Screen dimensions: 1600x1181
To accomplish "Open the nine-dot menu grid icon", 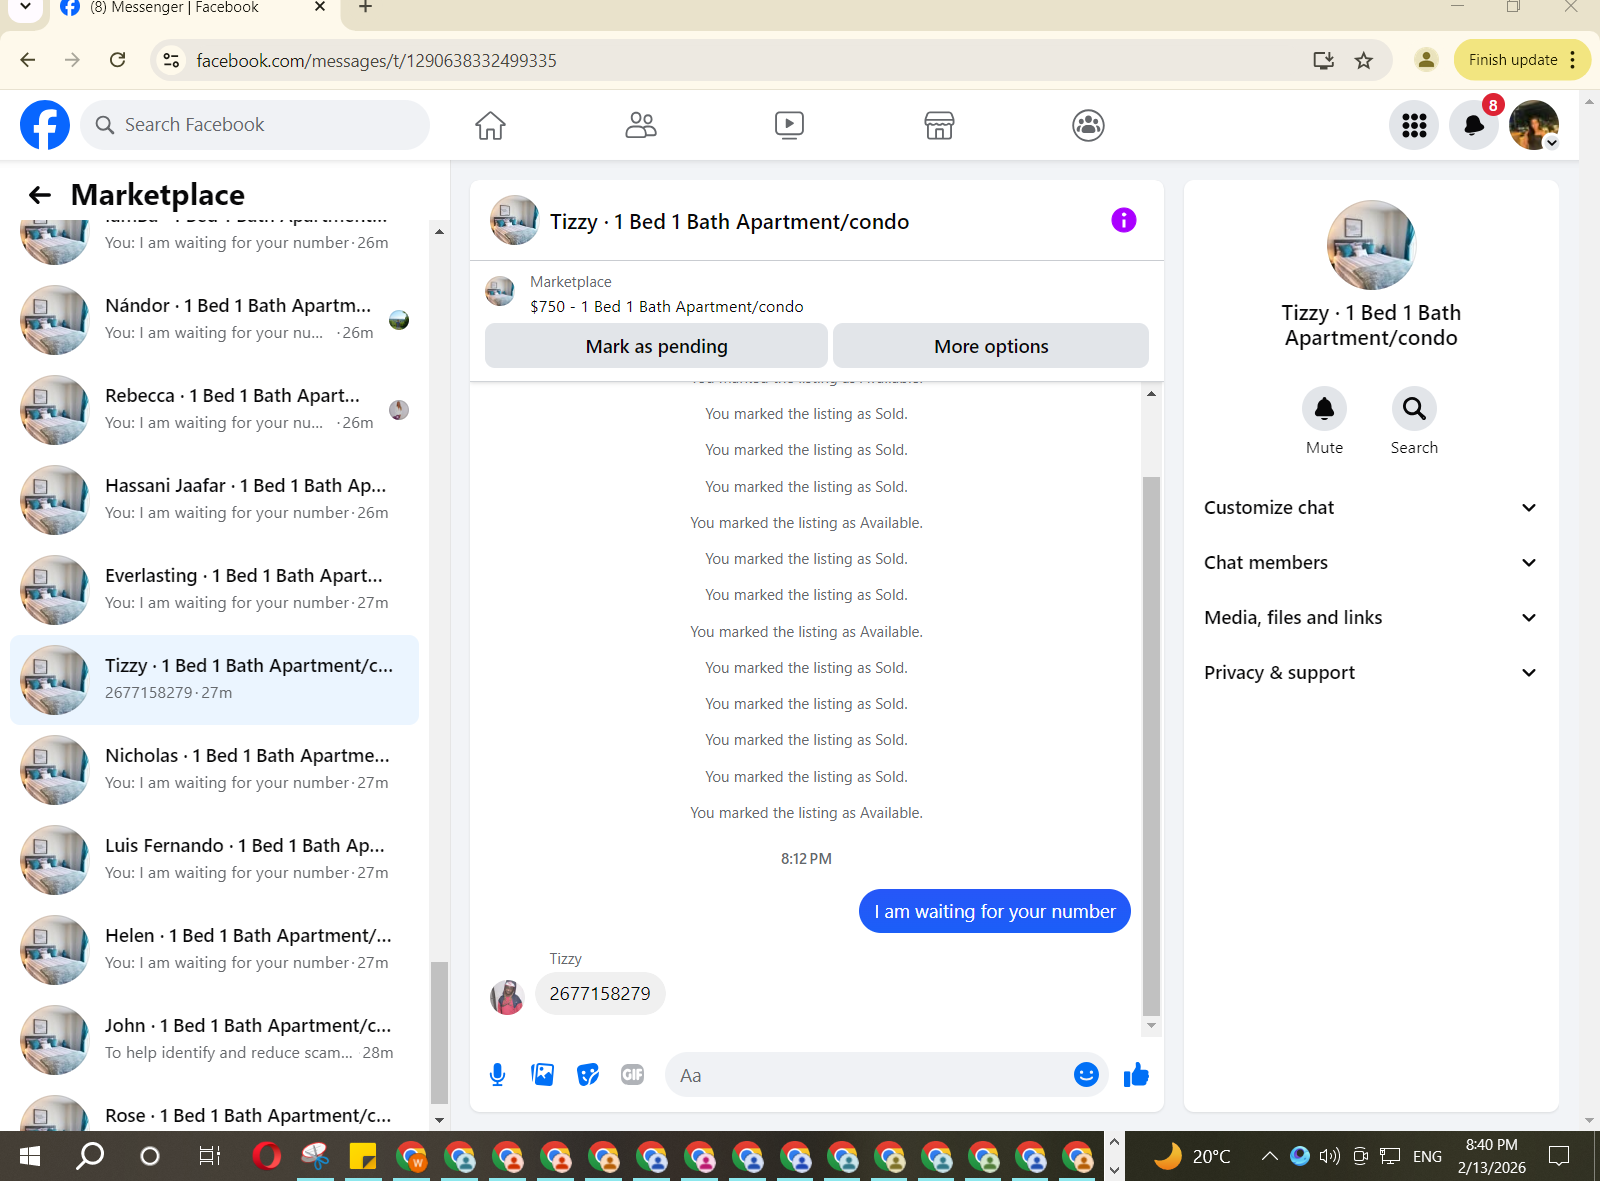I will (1414, 125).
